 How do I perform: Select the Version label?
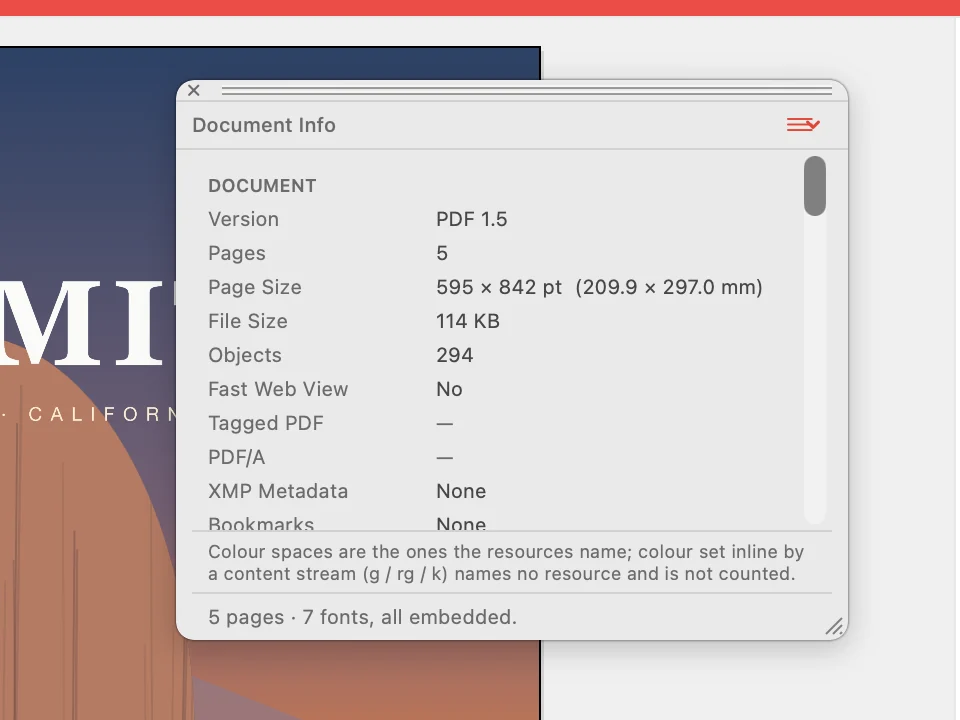244,219
